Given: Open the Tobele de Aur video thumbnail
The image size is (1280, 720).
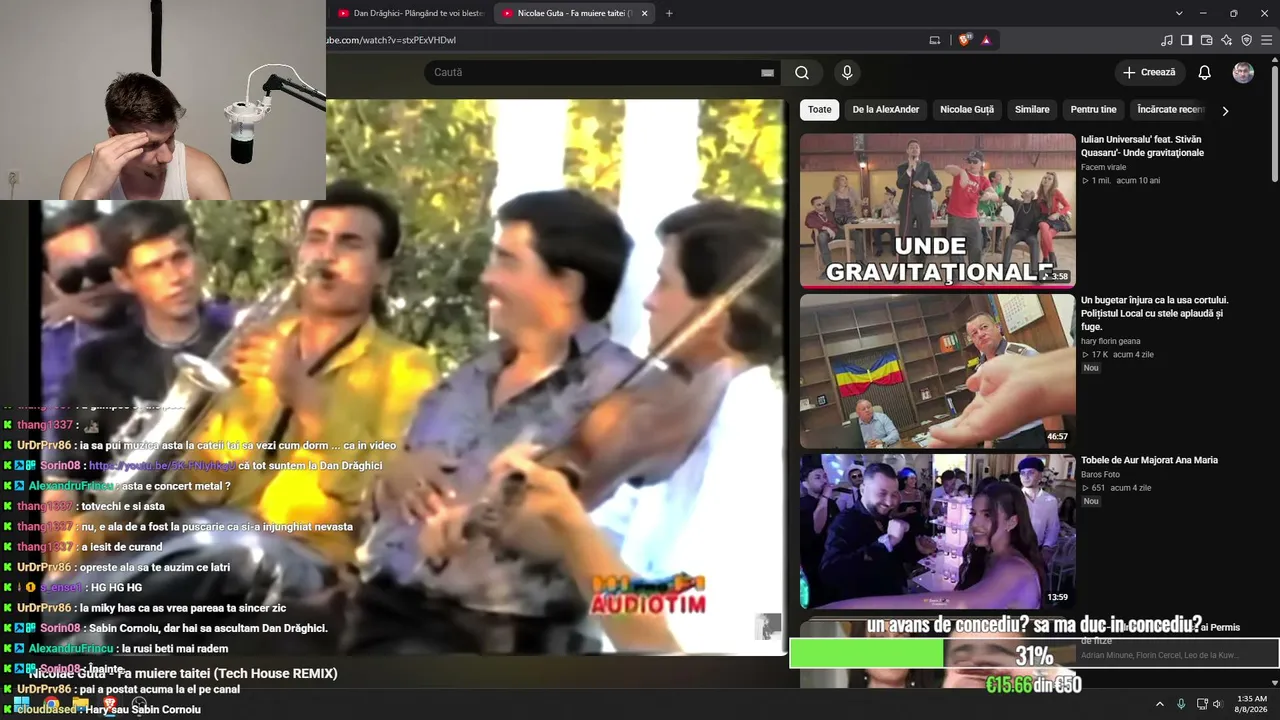Looking at the screenshot, I should [x=938, y=532].
